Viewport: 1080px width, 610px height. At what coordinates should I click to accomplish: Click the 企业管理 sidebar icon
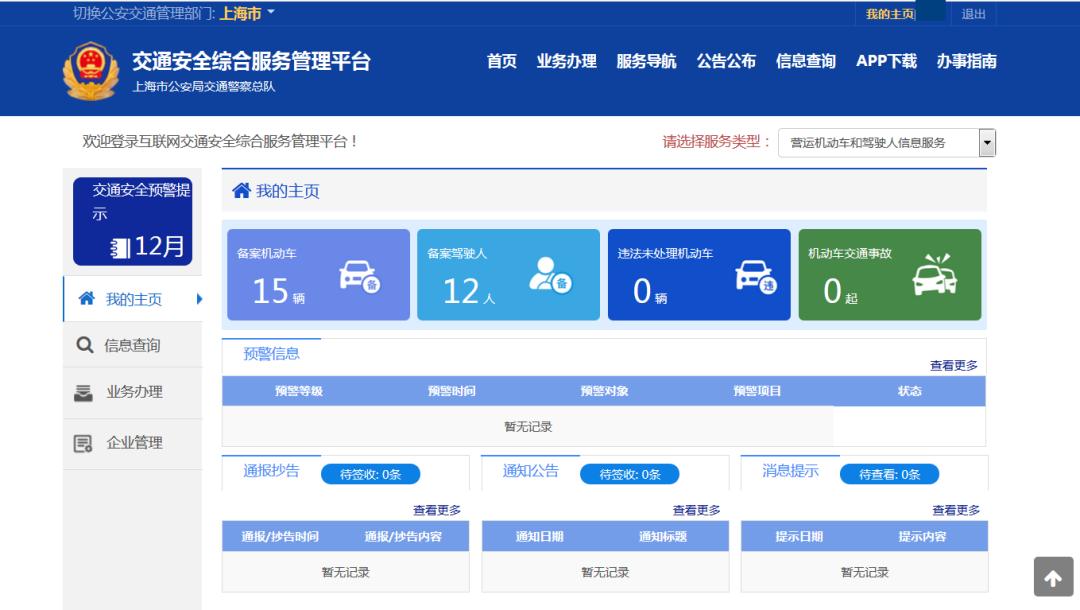click(x=84, y=443)
